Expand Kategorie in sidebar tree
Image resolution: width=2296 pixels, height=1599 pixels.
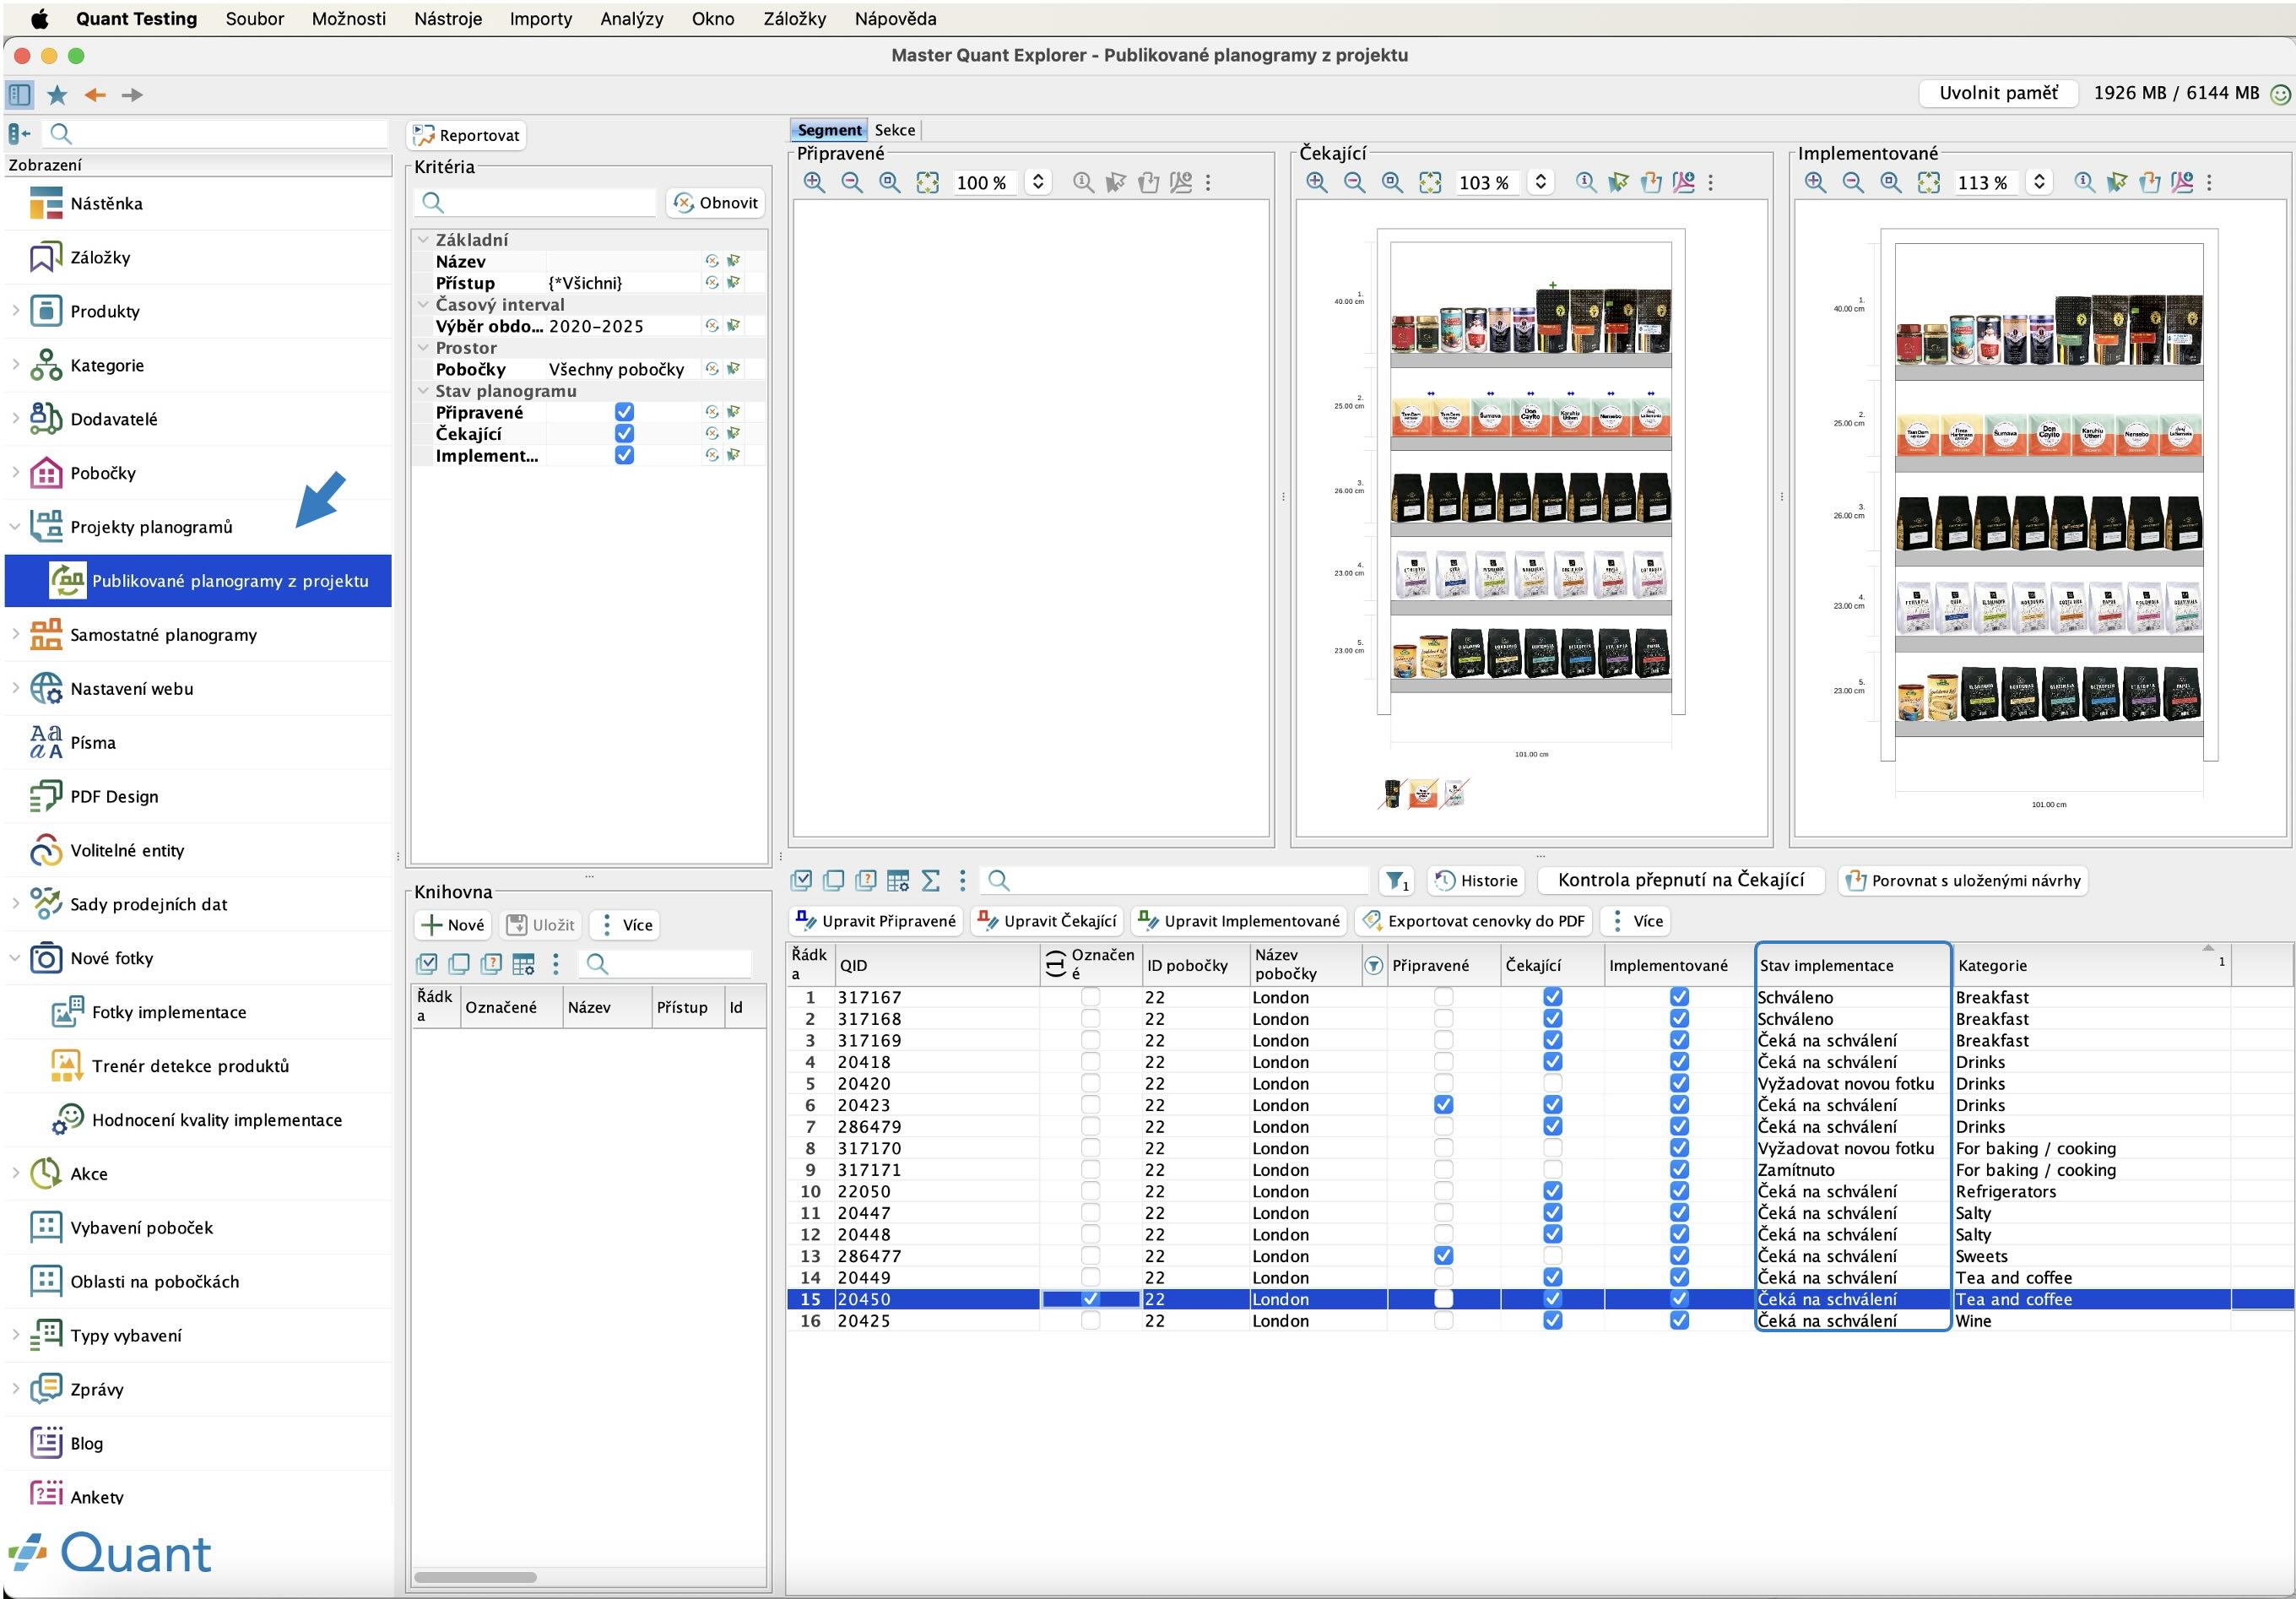tap(15, 365)
